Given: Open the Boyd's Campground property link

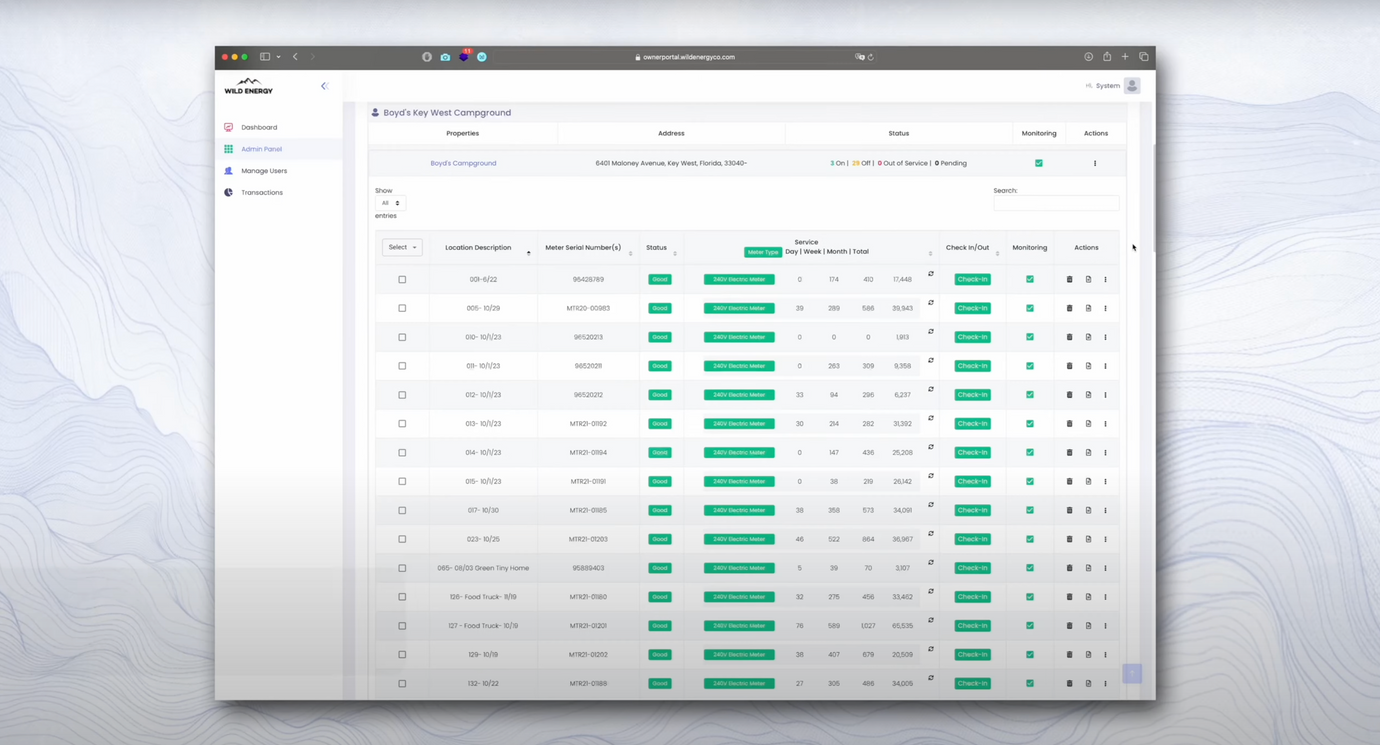Looking at the screenshot, I should 463,163.
